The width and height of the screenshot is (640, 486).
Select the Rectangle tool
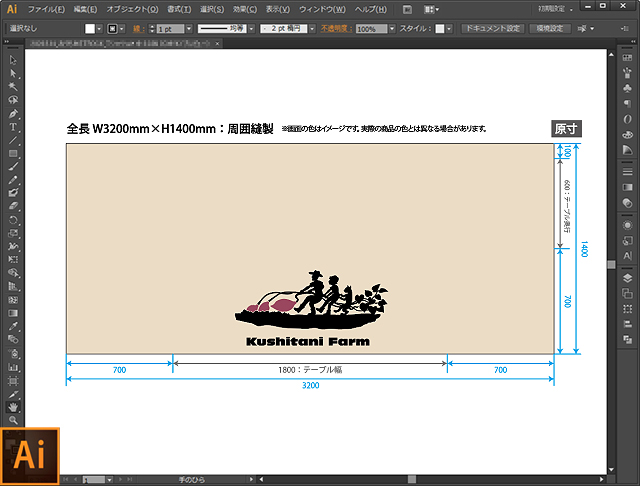(x=13, y=153)
